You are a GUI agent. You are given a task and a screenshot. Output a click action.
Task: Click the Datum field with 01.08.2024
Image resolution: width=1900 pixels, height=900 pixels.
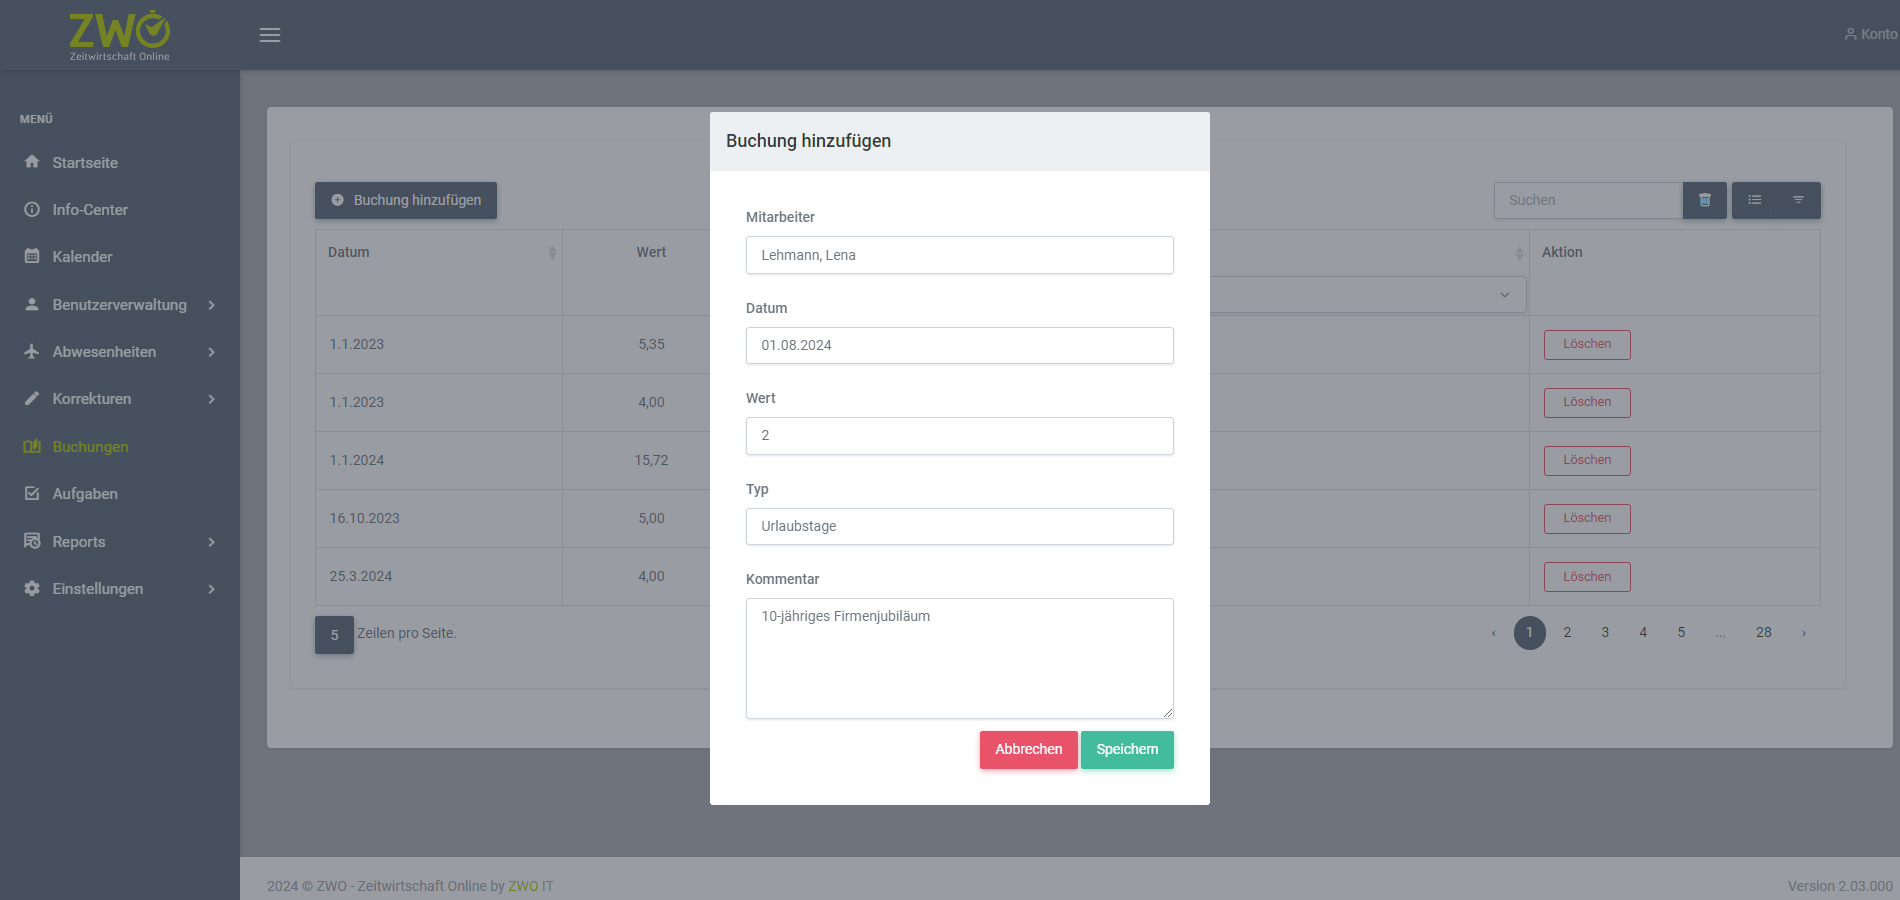pyautogui.click(x=959, y=345)
